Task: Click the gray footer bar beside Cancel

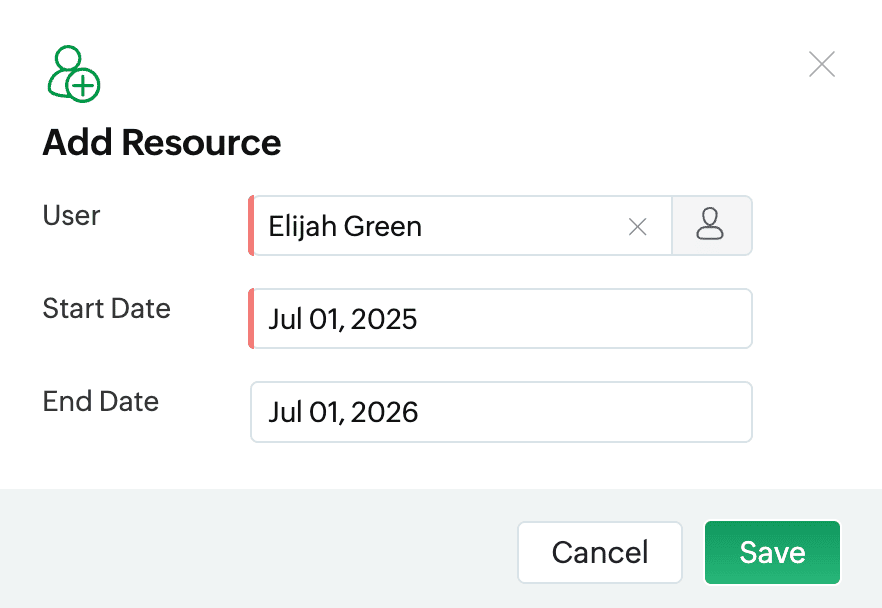Action: pyautogui.click(x=259, y=548)
